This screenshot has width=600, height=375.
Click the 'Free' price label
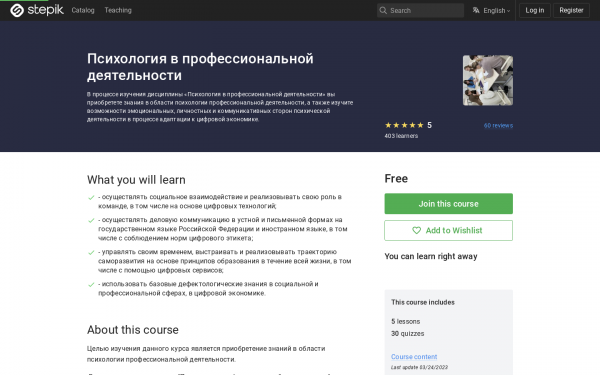(x=396, y=178)
